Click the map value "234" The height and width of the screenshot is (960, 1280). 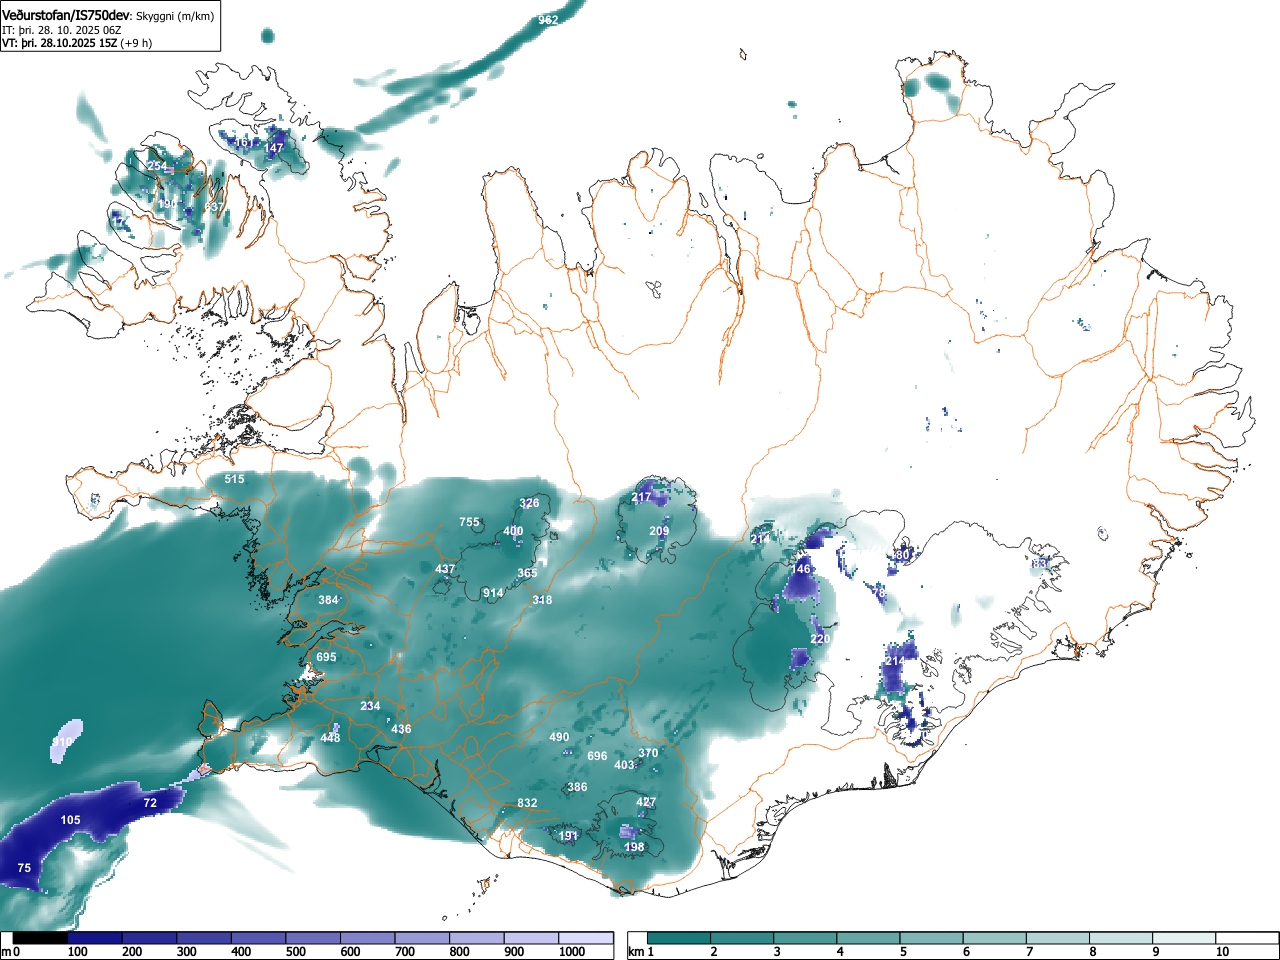point(370,706)
